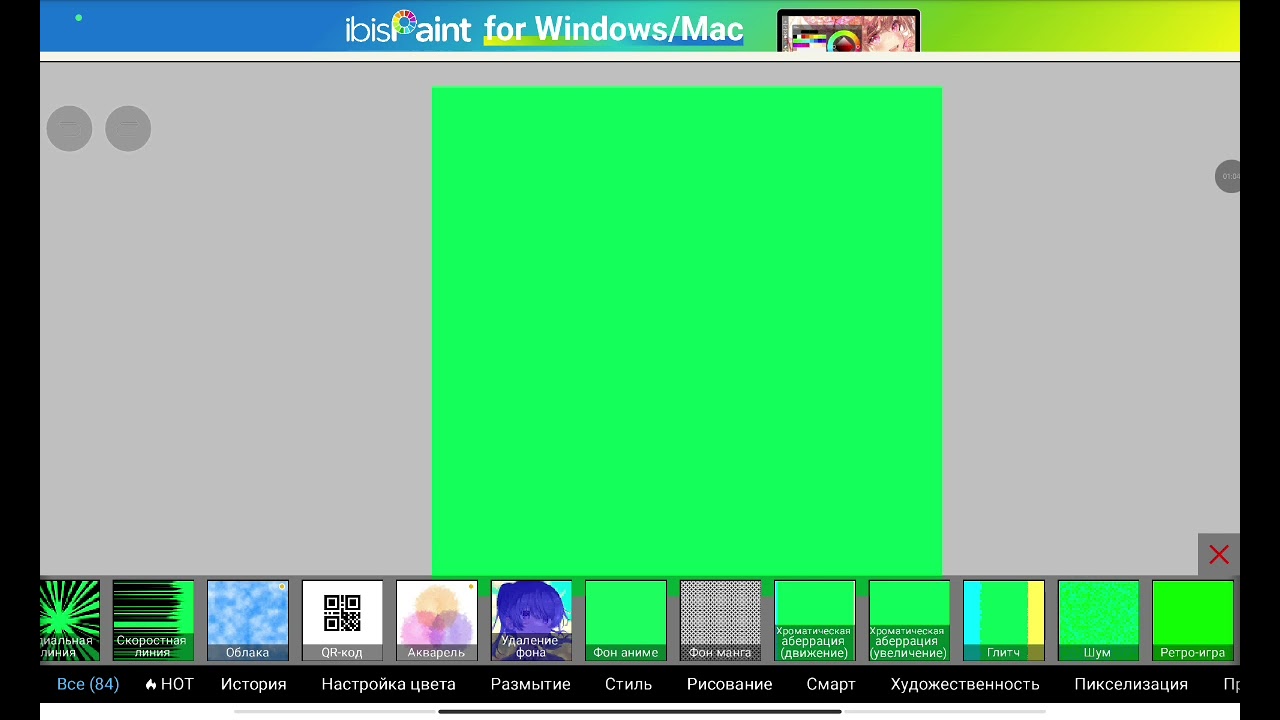Select the Шум noise filter

[1098, 621]
